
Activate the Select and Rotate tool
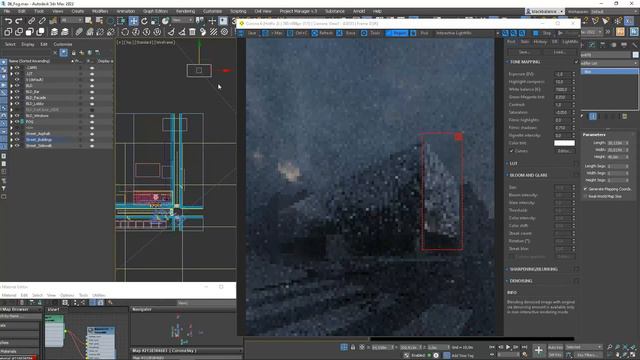coord(144,21)
